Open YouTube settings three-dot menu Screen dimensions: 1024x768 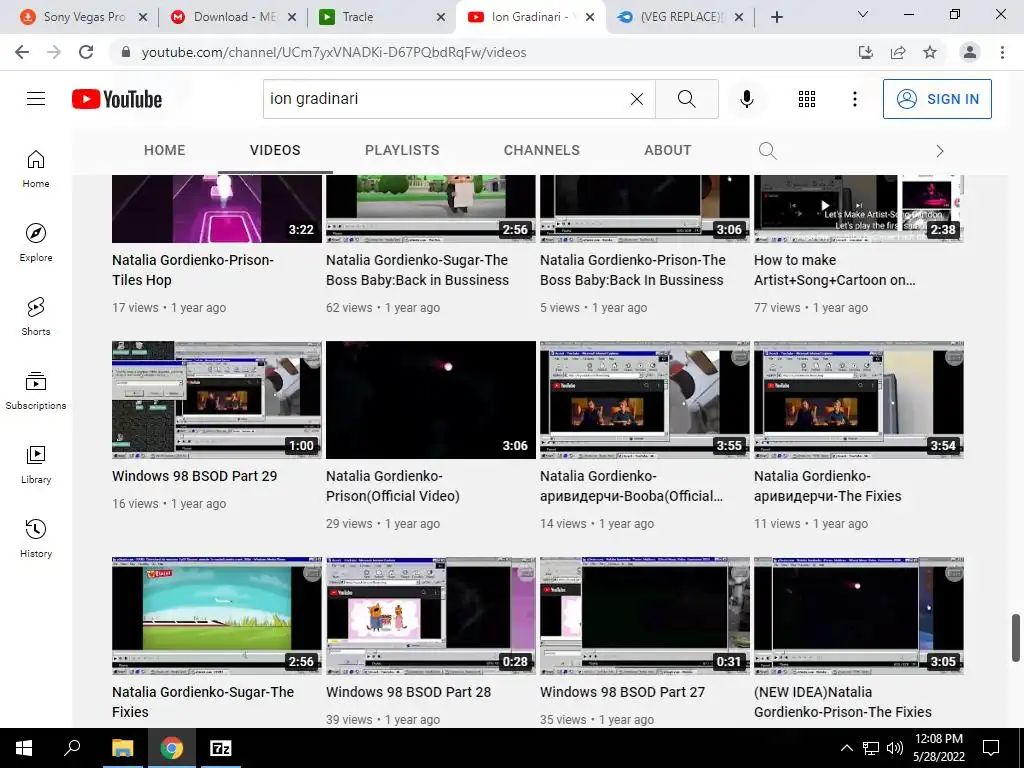pos(854,99)
